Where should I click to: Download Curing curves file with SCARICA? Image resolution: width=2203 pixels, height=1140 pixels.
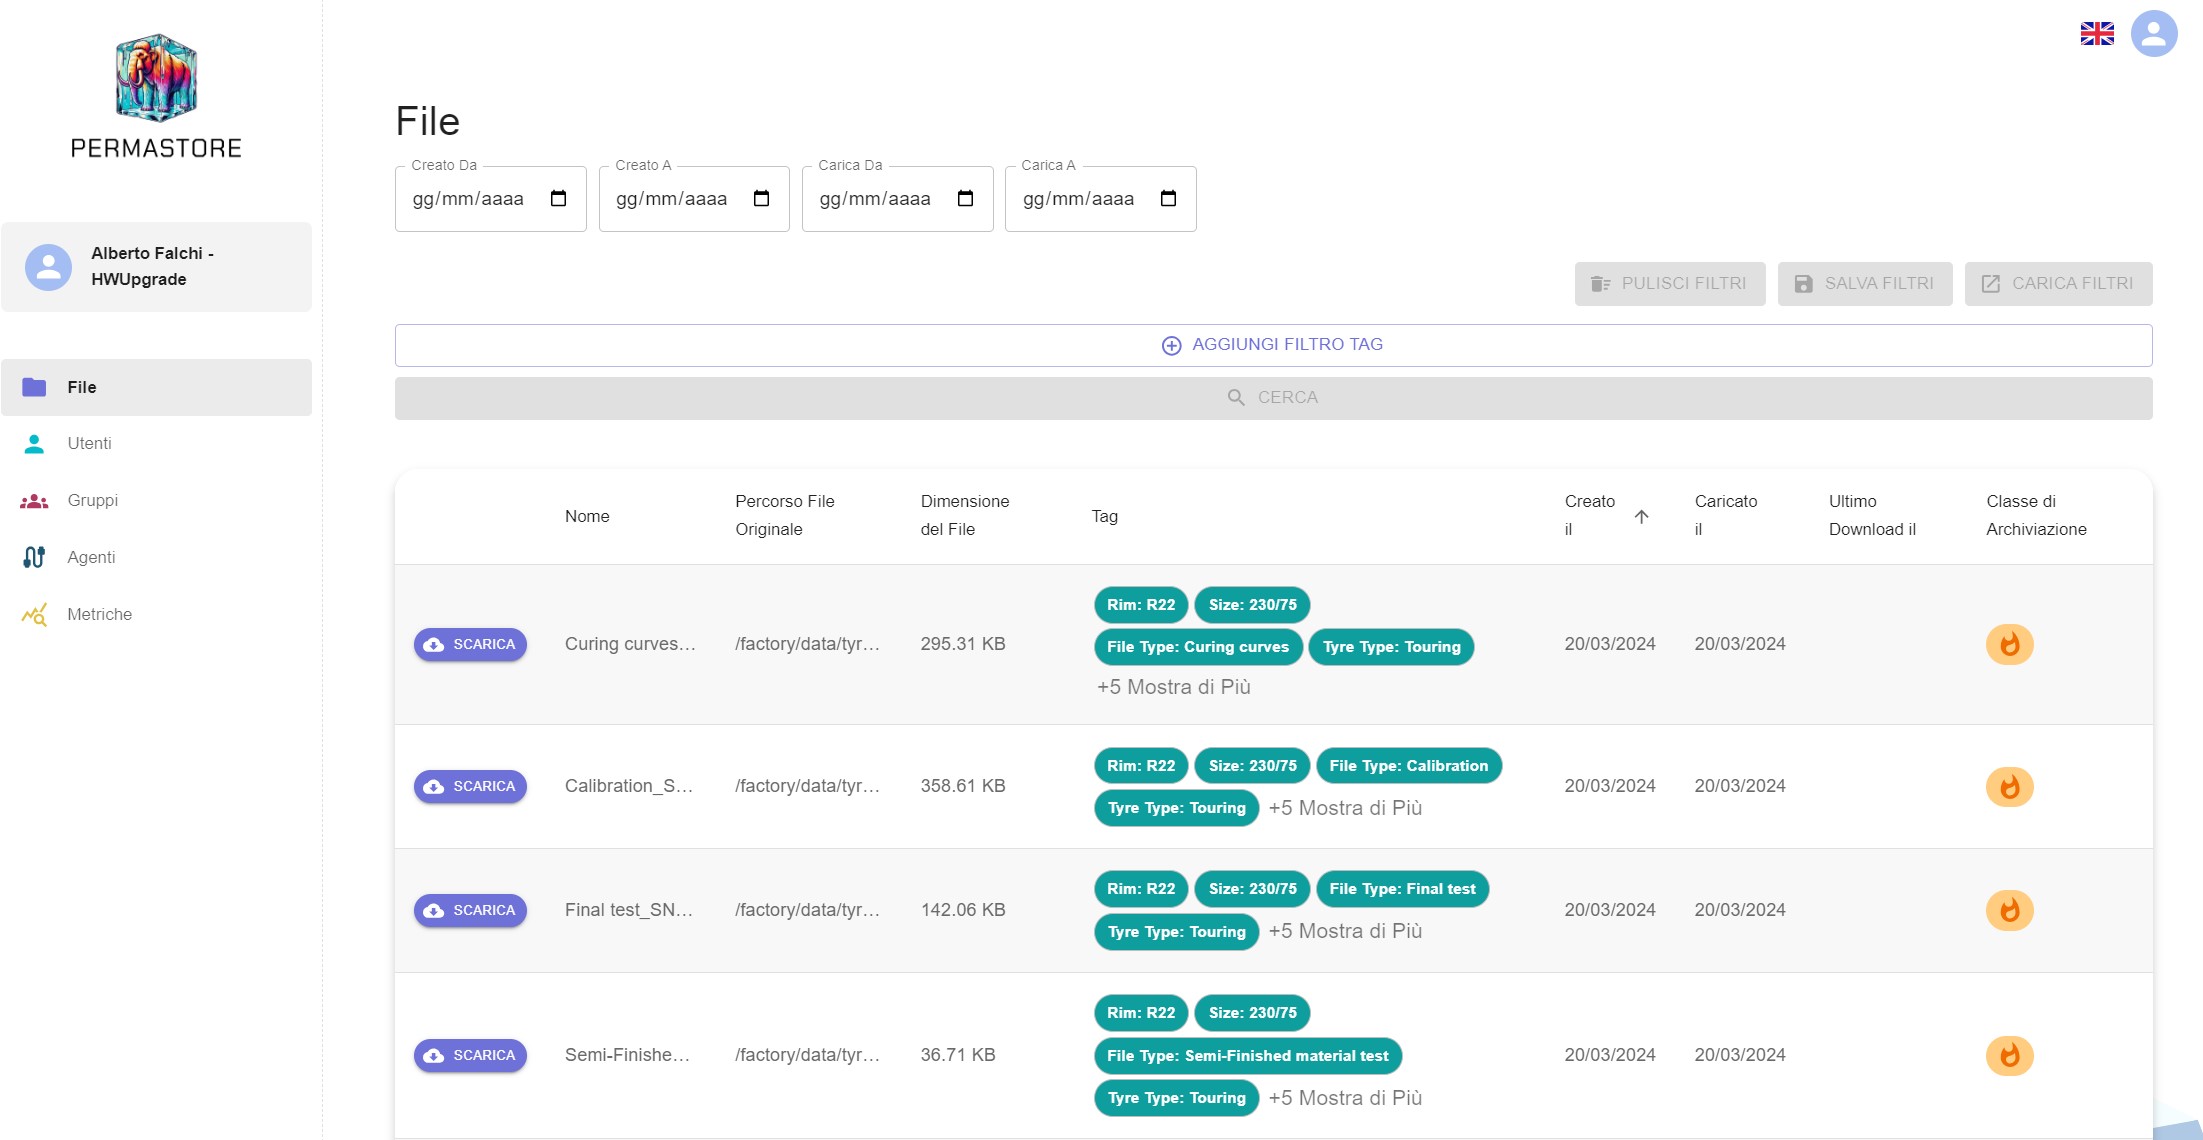tap(470, 644)
